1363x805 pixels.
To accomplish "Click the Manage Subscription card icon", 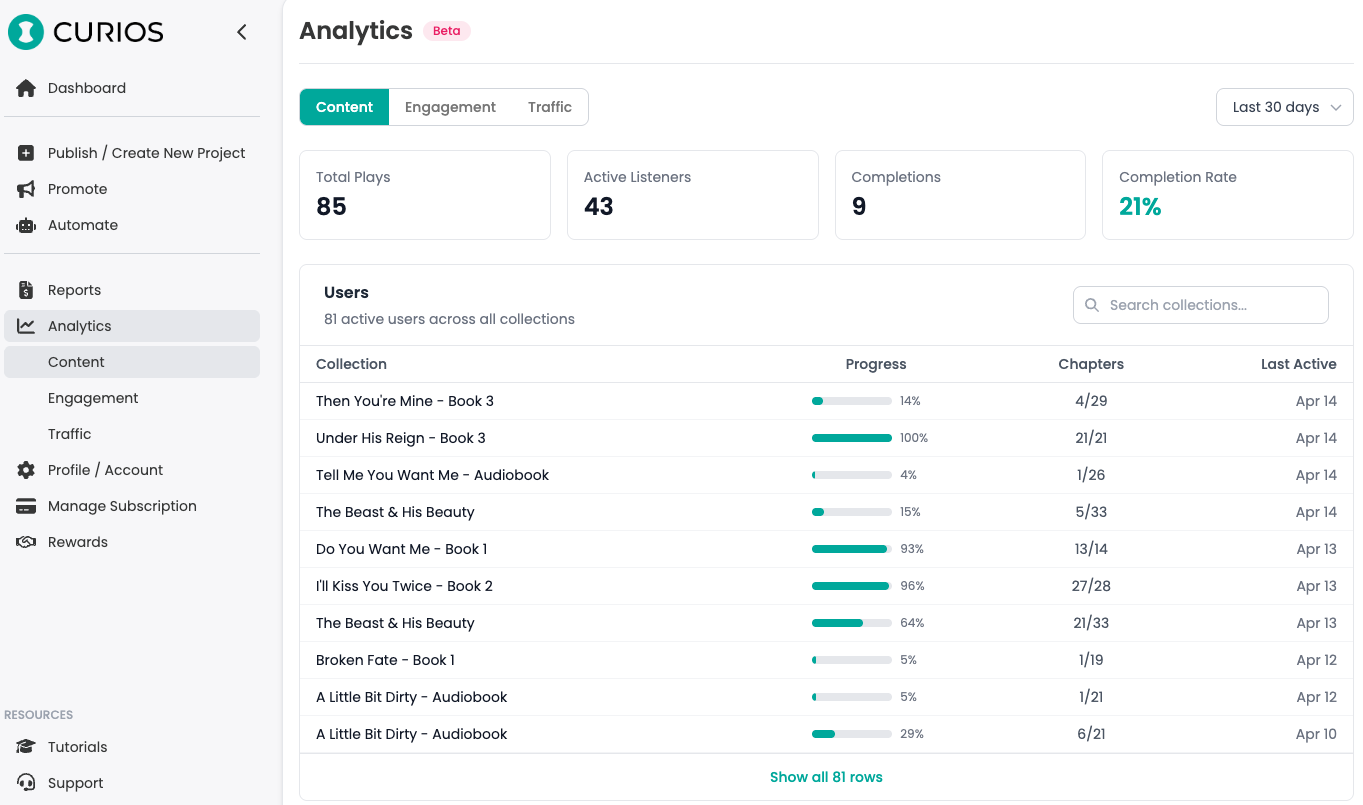I will [26, 506].
